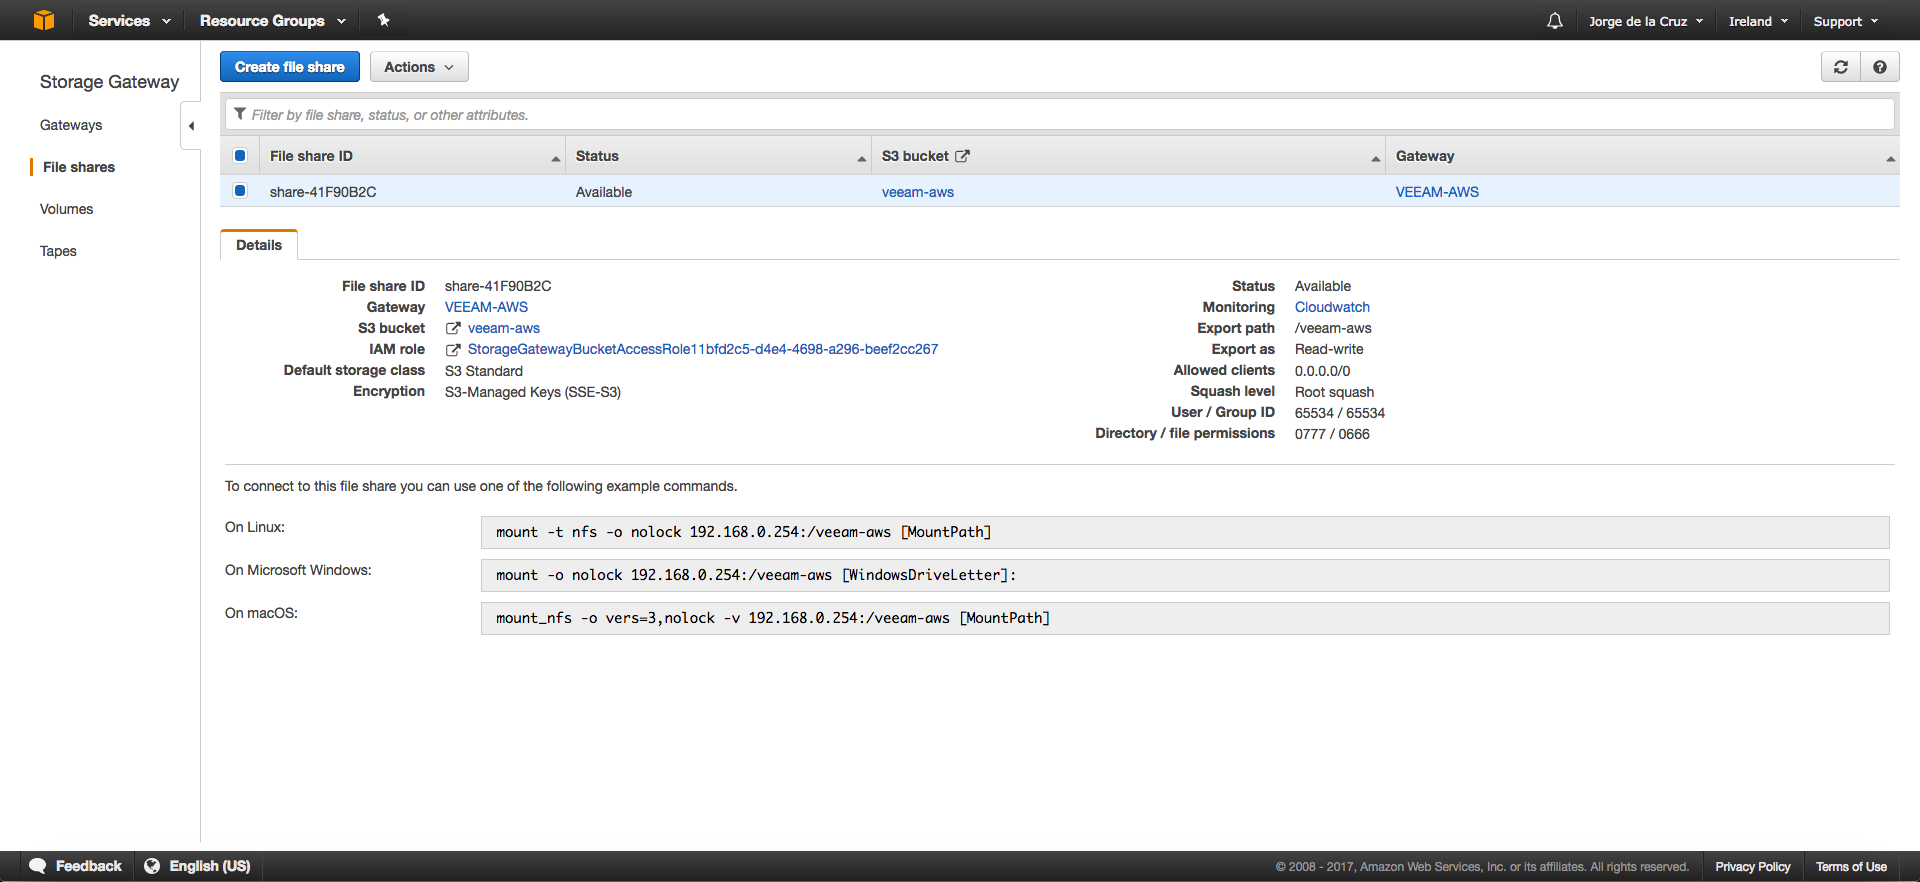
Task: Click the AWS cube logo icon
Action: pos(44,20)
